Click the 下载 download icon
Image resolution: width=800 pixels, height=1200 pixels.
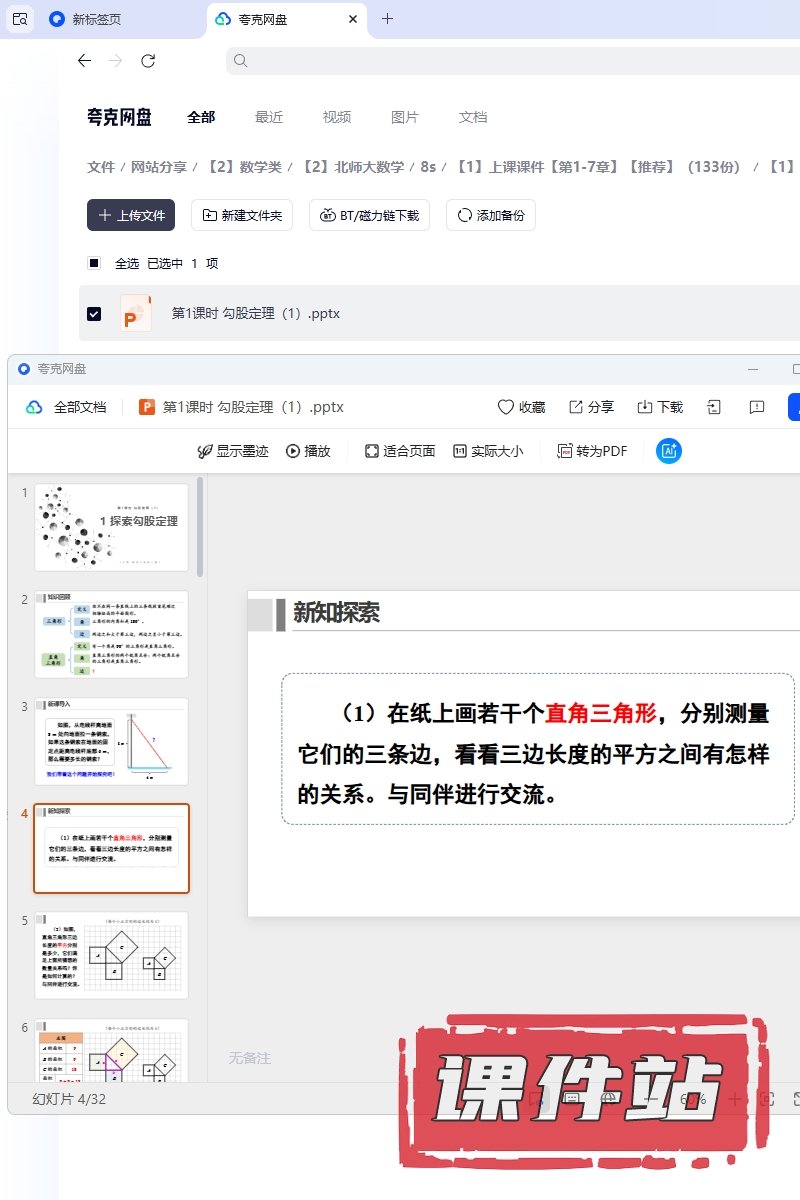click(645, 407)
